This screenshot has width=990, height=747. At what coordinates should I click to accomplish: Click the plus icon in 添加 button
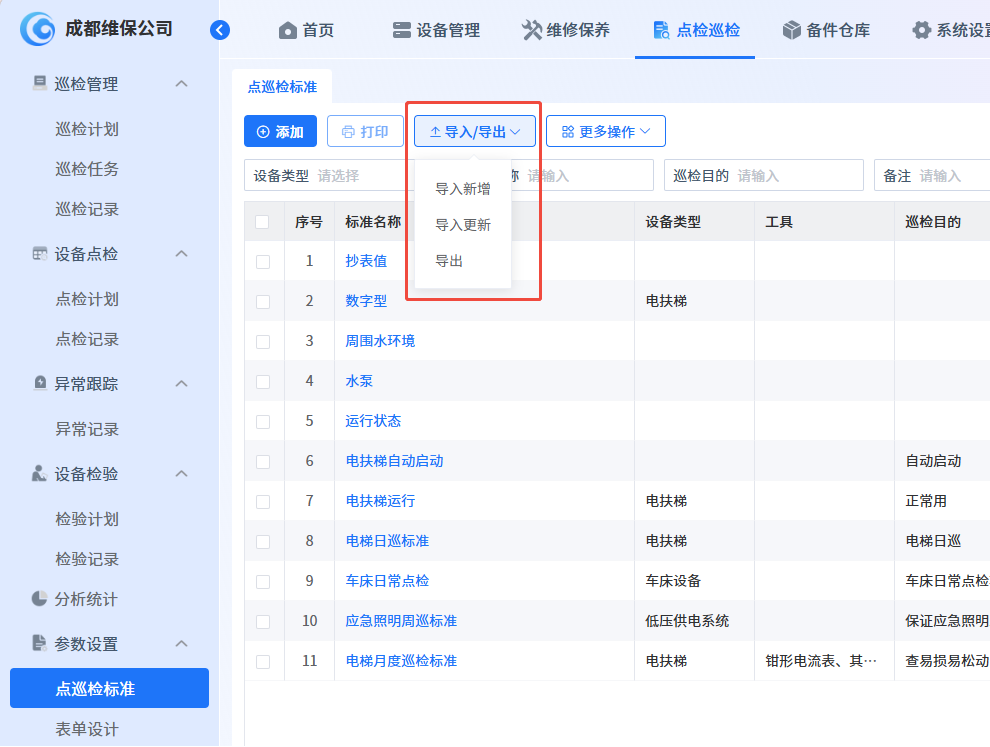coord(263,132)
